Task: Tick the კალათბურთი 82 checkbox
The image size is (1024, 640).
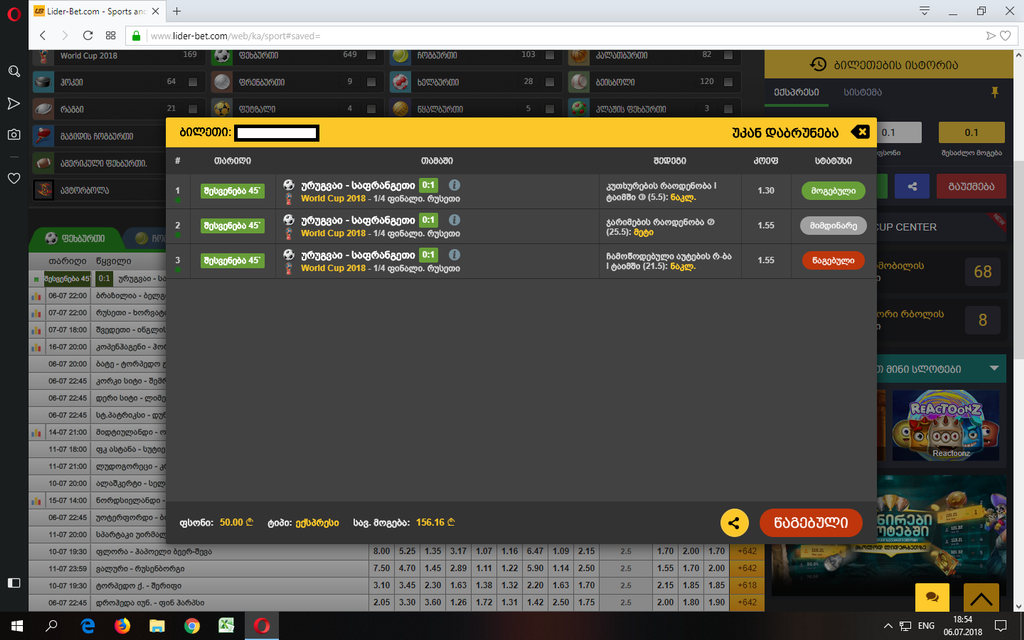Action: pyautogui.click(x=728, y=56)
